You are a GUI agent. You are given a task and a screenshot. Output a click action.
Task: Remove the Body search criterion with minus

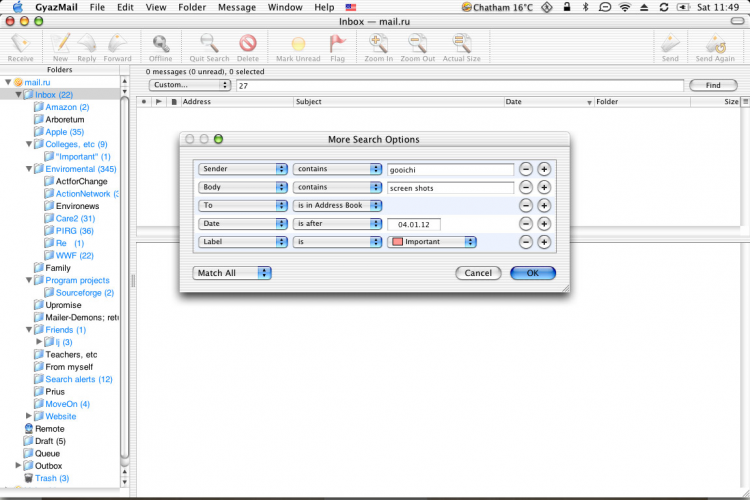click(x=526, y=187)
